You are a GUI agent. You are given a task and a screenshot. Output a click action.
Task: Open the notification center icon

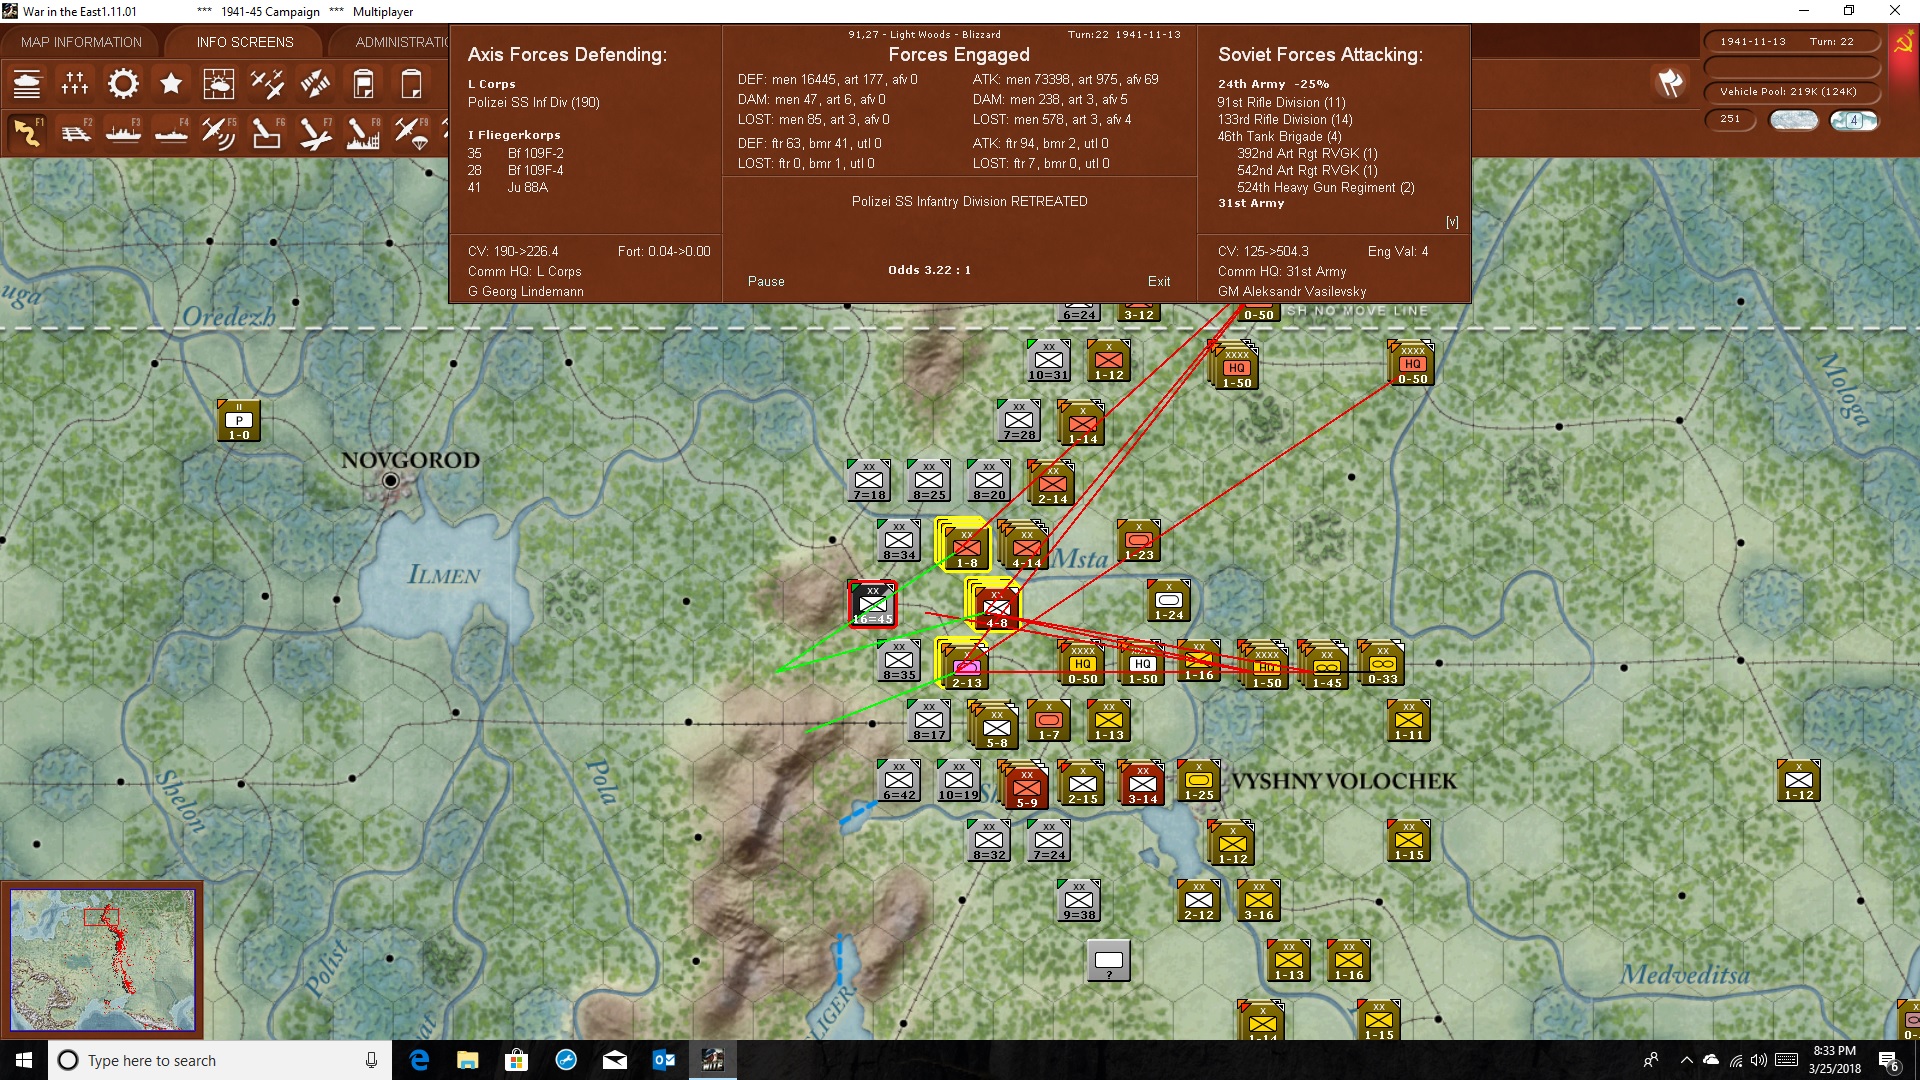click(x=1889, y=1060)
